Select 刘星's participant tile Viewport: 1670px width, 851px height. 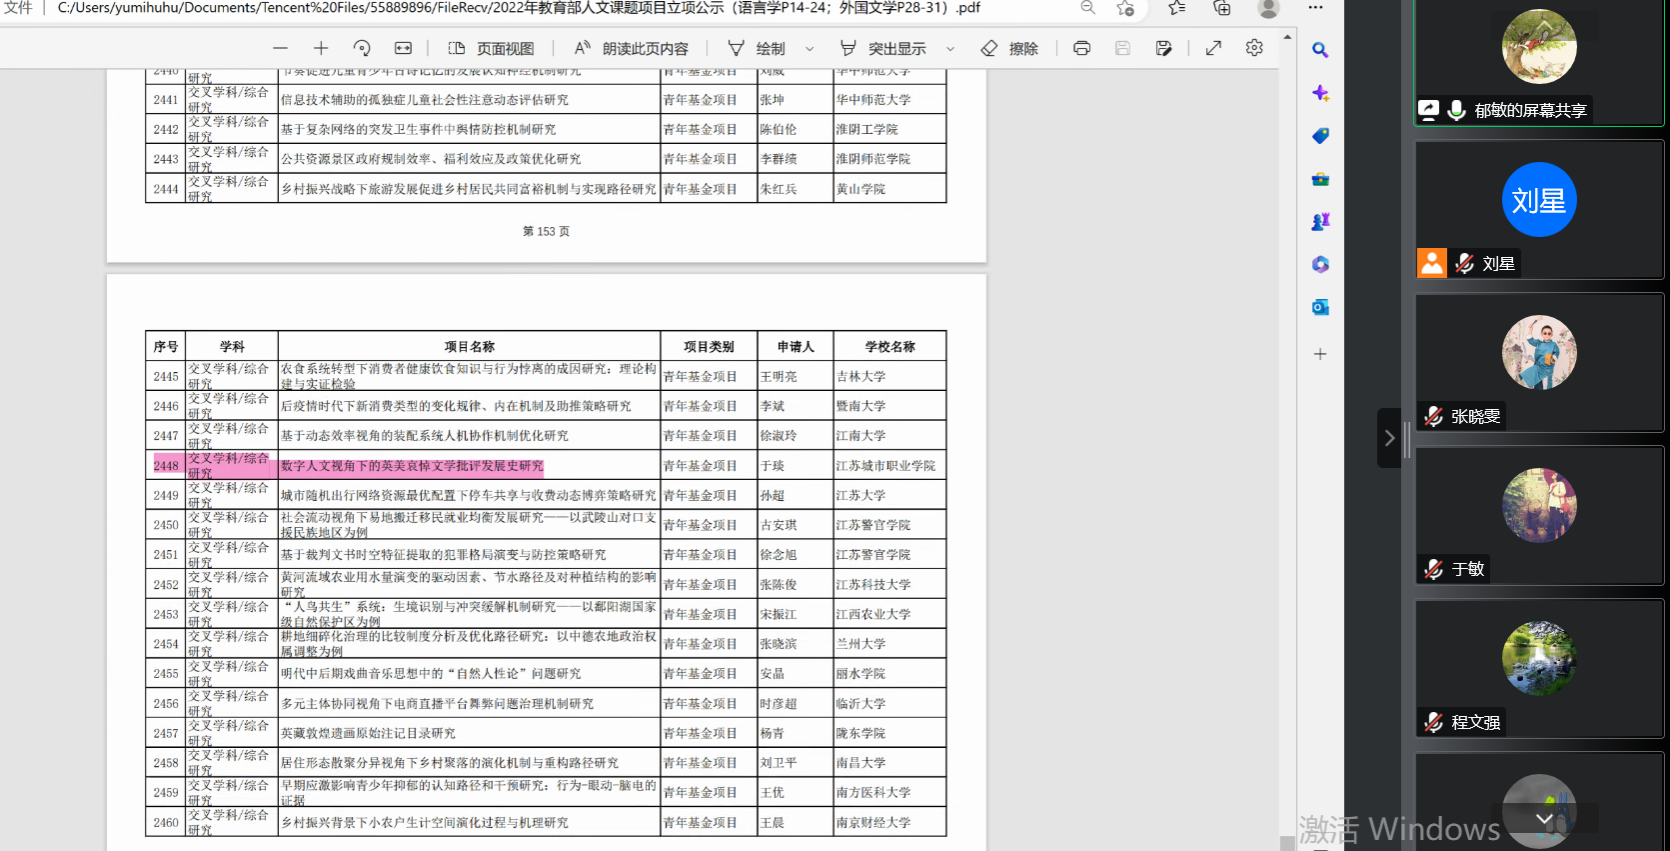[1539, 209]
